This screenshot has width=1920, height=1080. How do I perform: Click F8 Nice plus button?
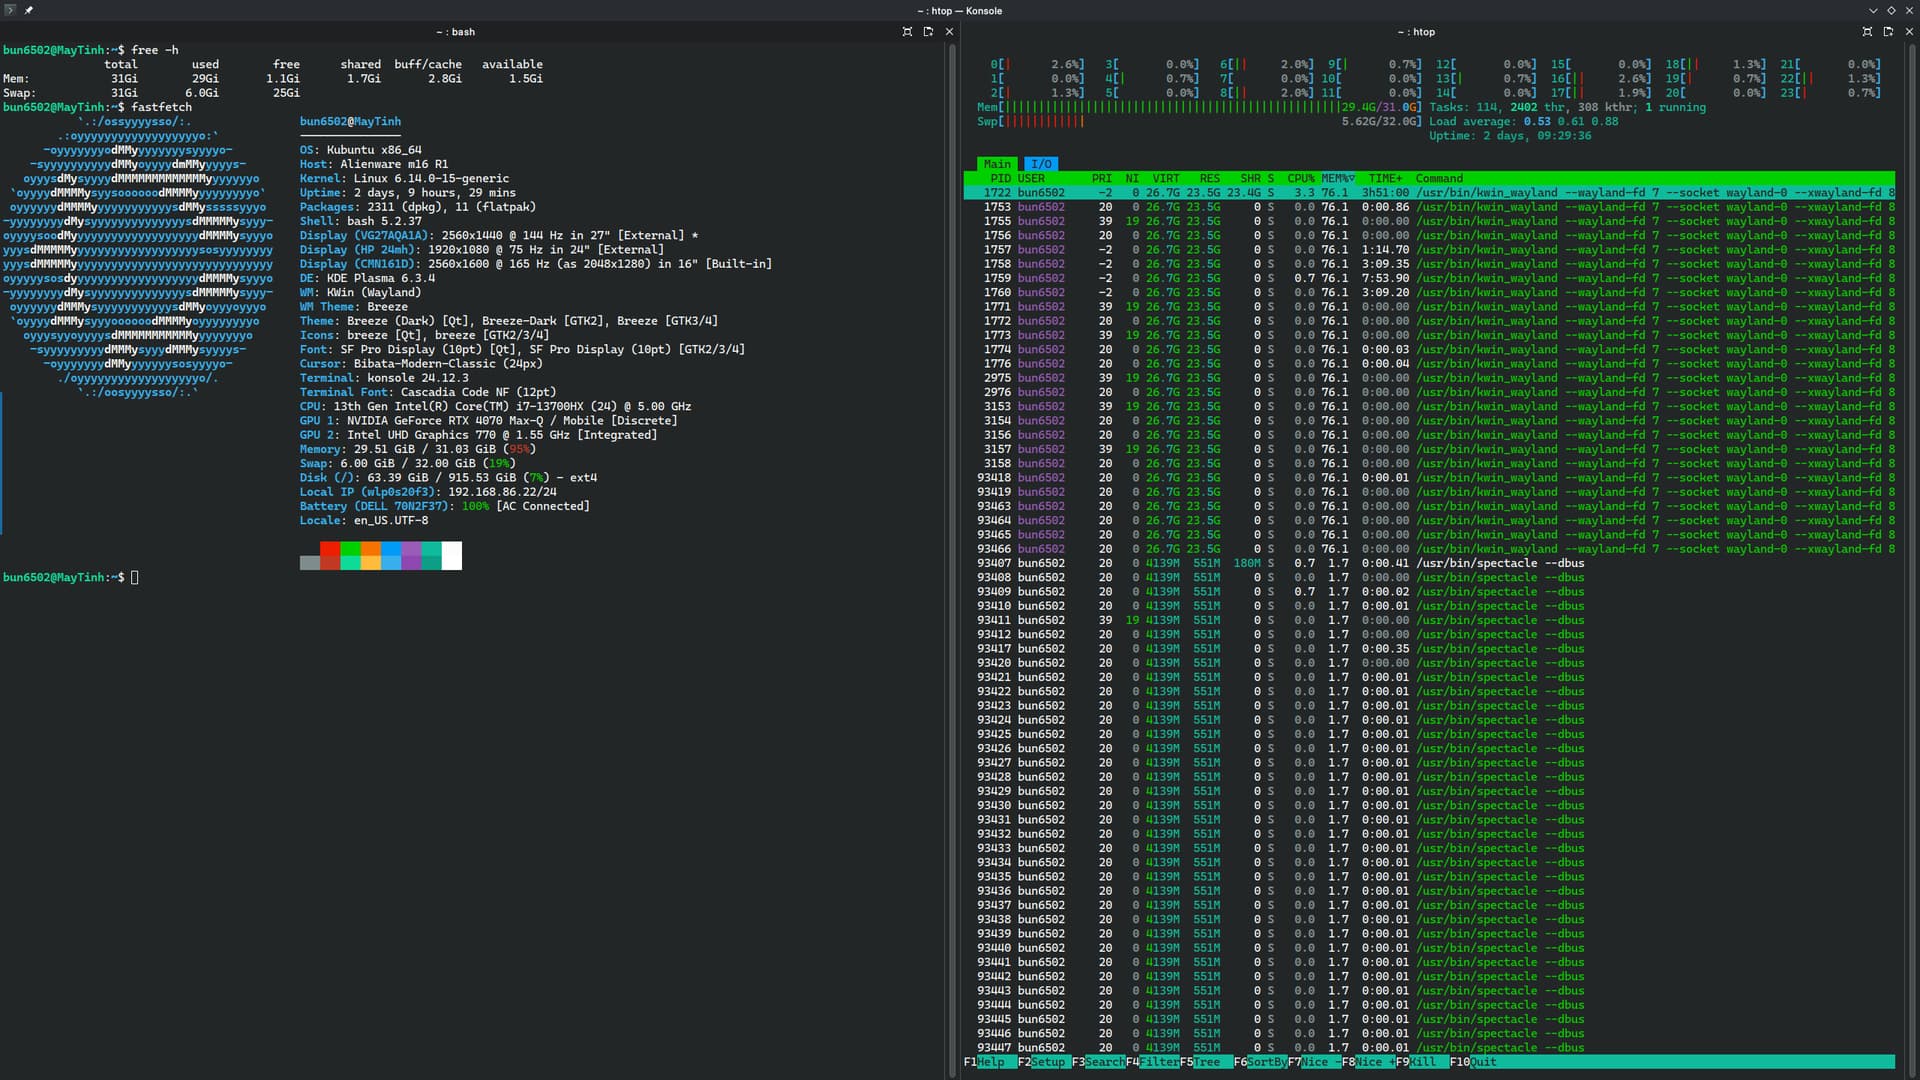coord(1368,1062)
